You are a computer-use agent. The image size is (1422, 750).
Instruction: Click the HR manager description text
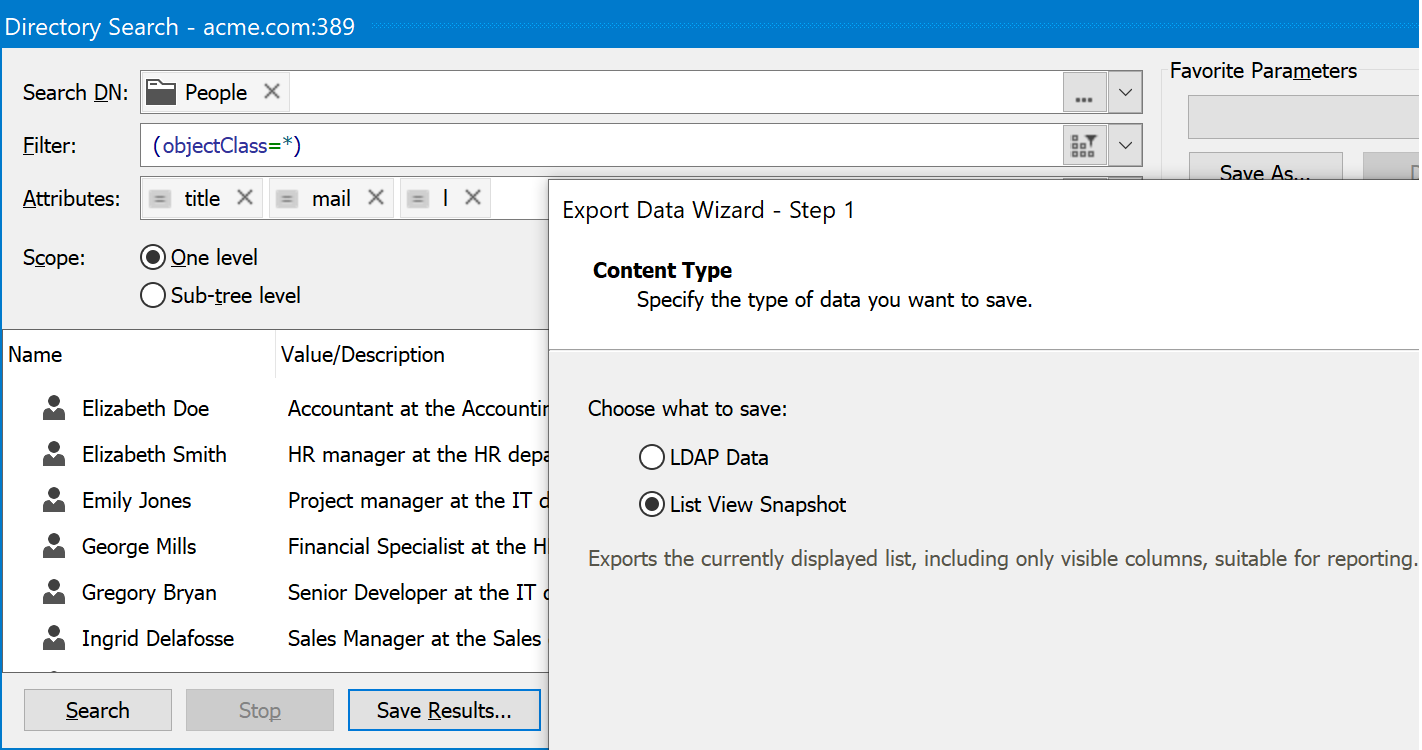point(418,454)
